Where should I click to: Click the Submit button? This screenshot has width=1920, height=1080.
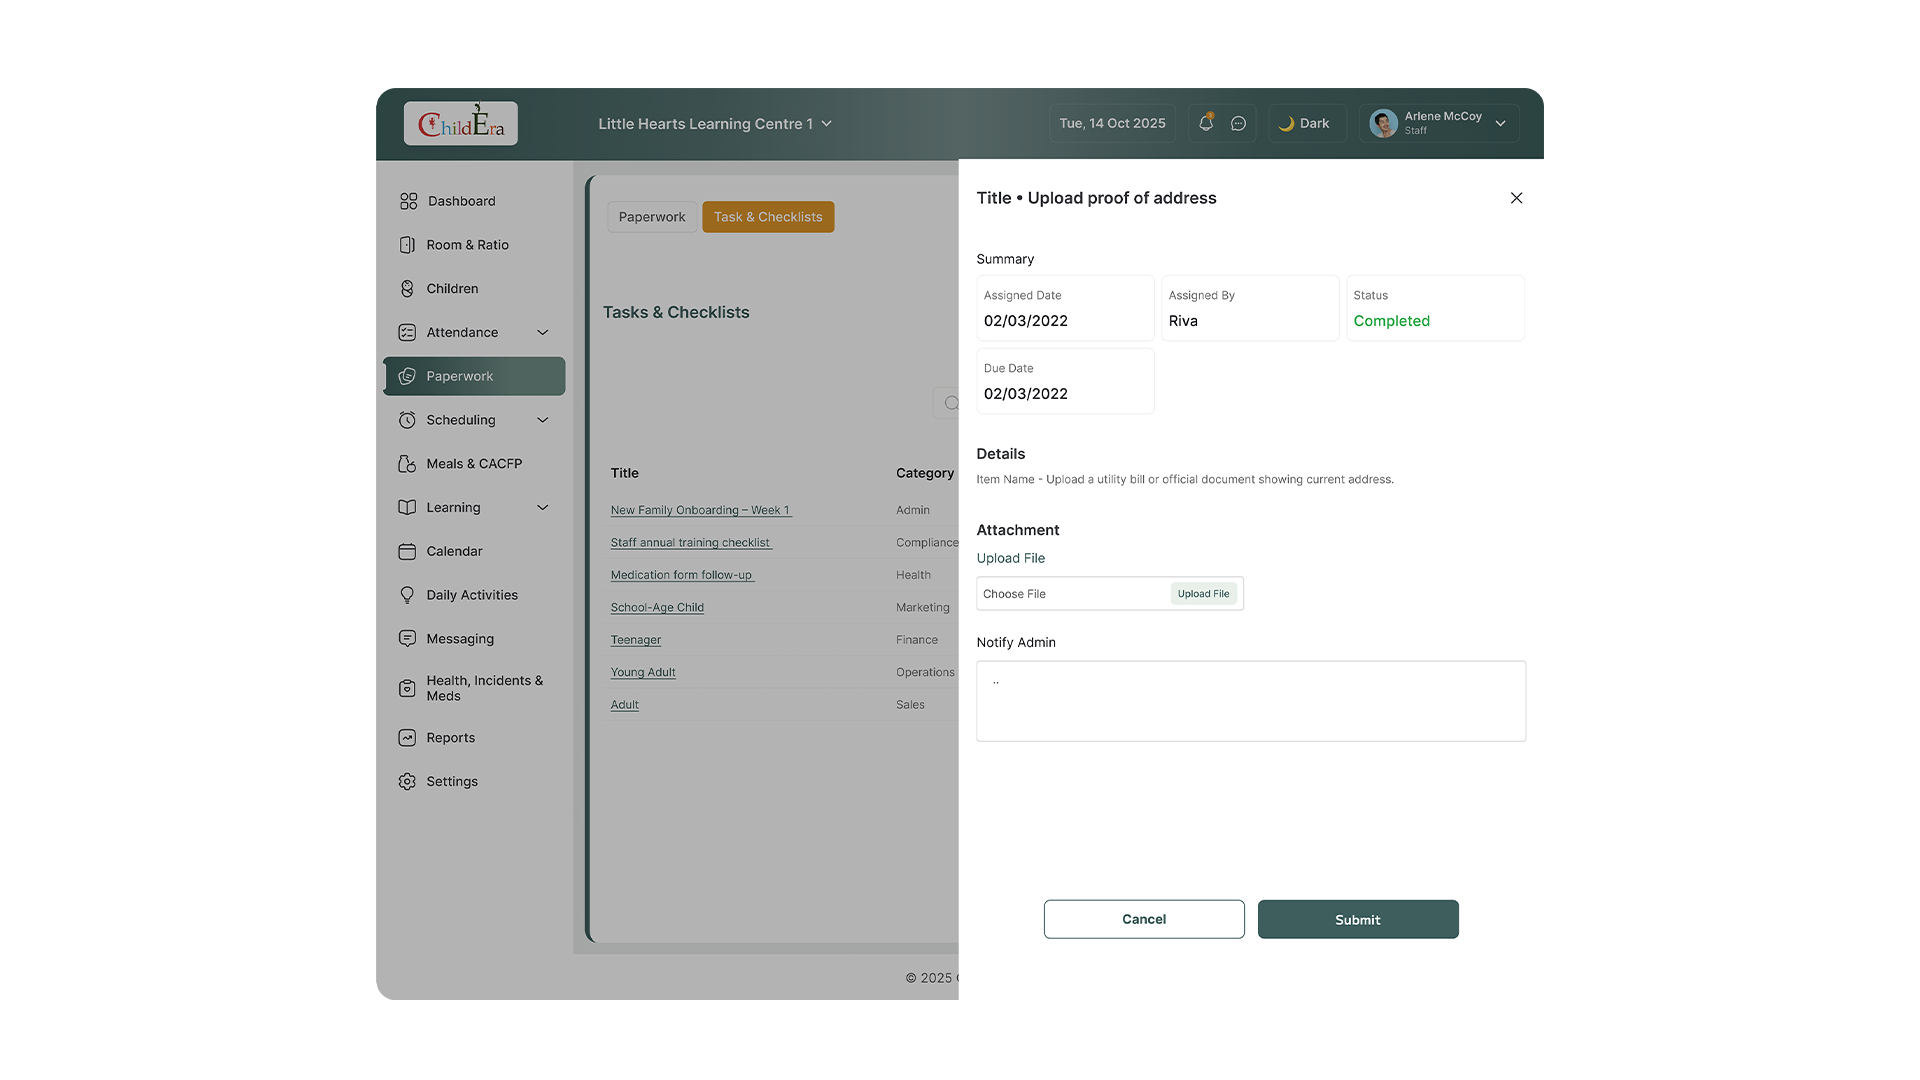point(1358,919)
